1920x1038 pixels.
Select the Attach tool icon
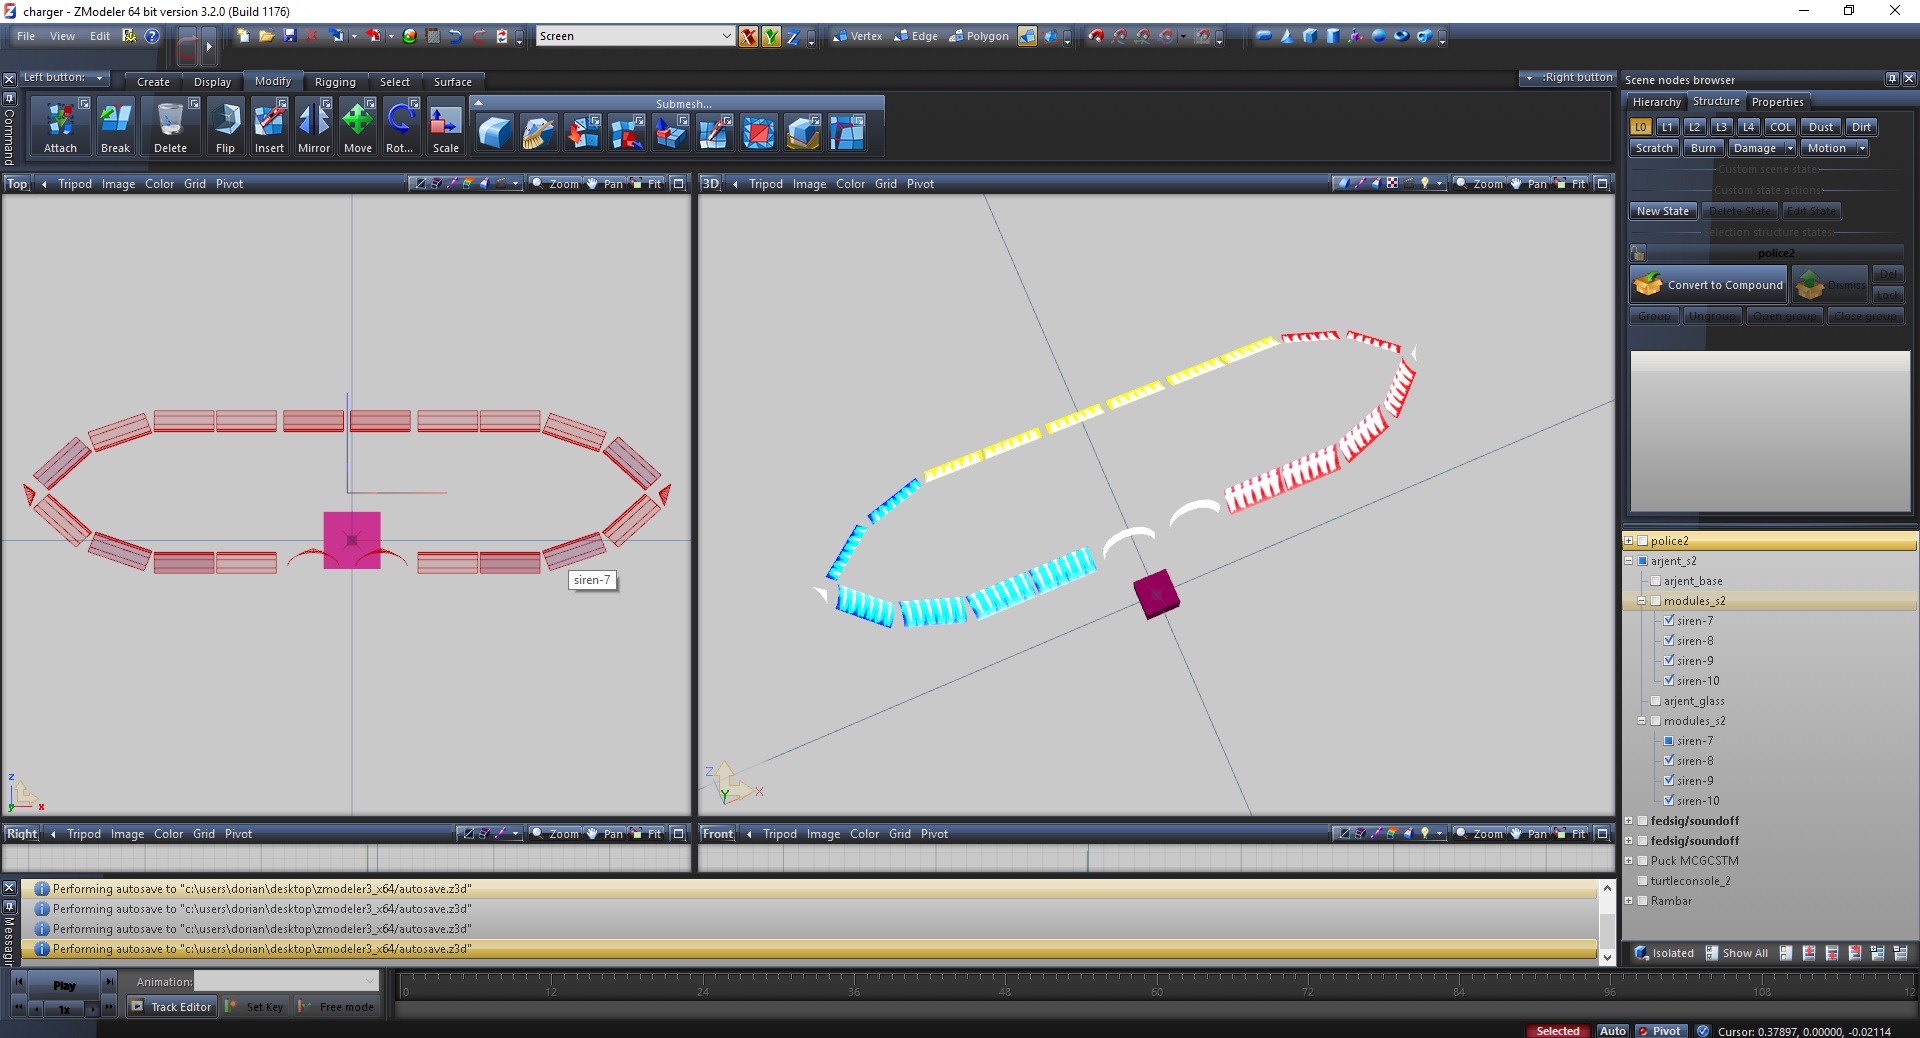[x=60, y=122]
